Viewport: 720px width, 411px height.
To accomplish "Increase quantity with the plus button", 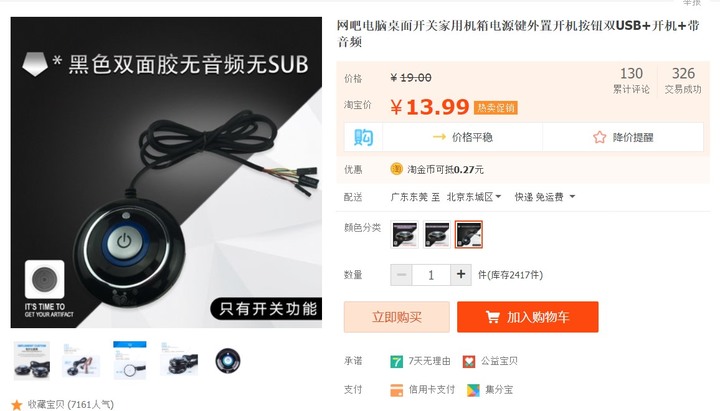I will [461, 275].
